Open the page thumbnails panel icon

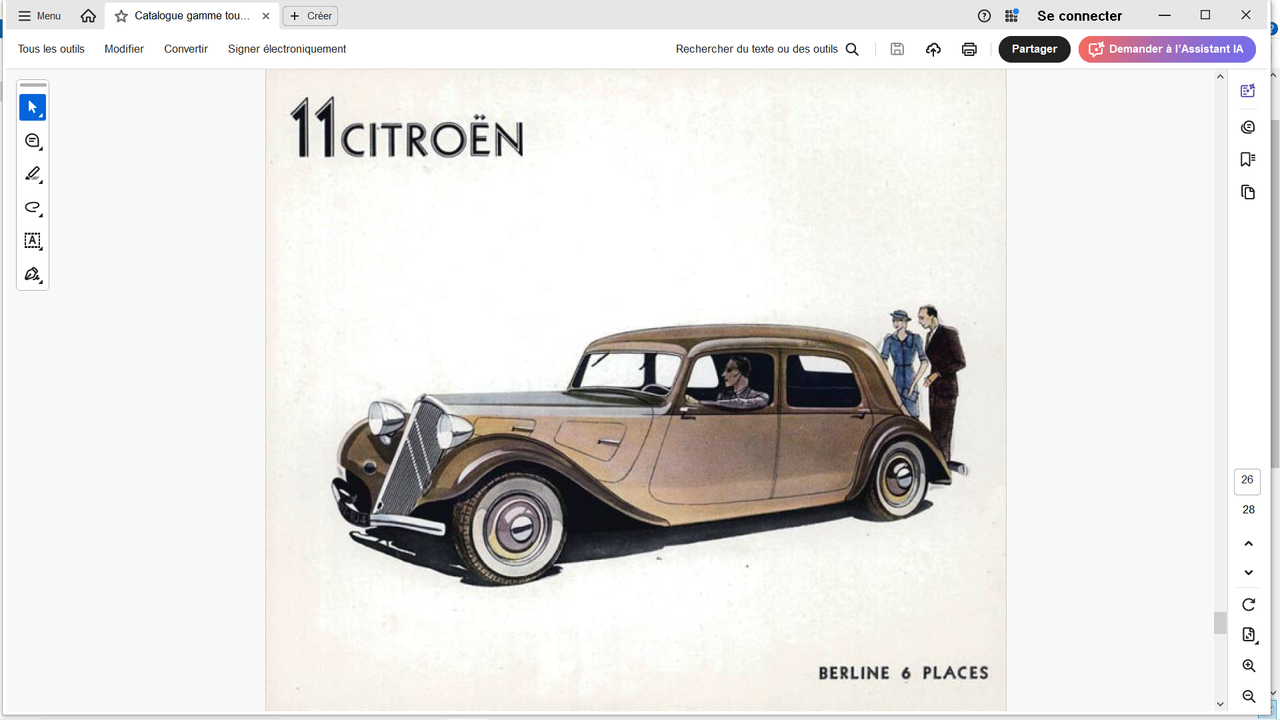pyautogui.click(x=1248, y=192)
